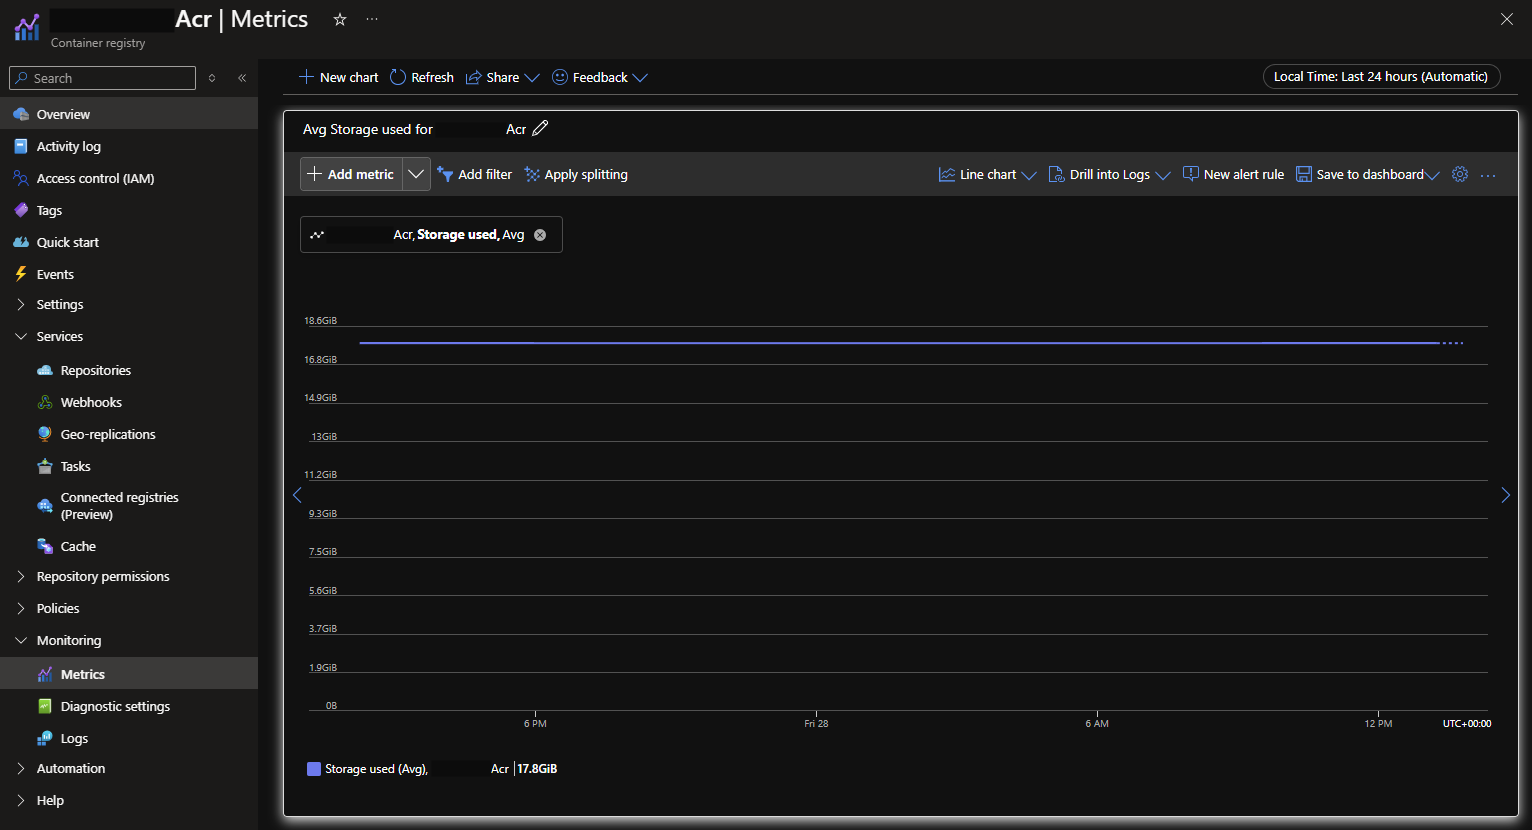Click Add metric button
Screen dimensions: 1532x830
click(352, 174)
